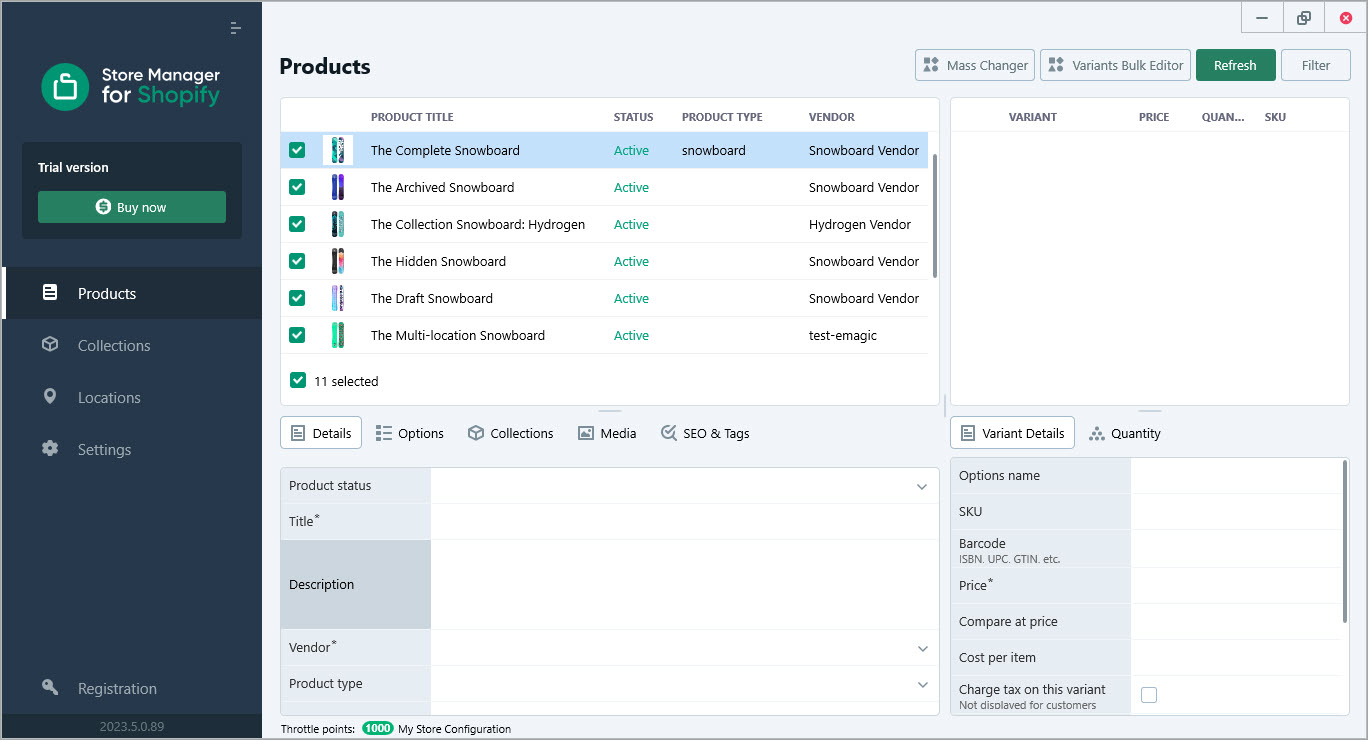1368x740 pixels.
Task: Click the SEO & Tags tab icon
Action: [x=669, y=433]
